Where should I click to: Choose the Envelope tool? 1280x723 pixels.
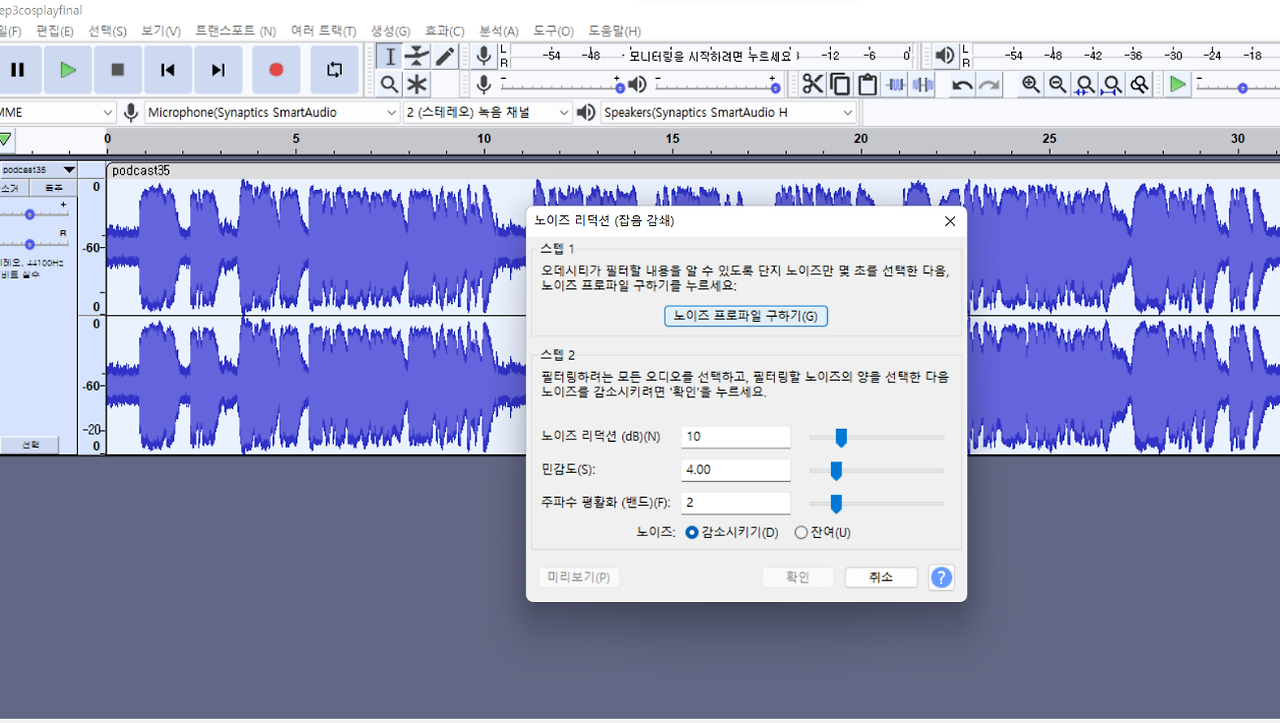pyautogui.click(x=417, y=57)
